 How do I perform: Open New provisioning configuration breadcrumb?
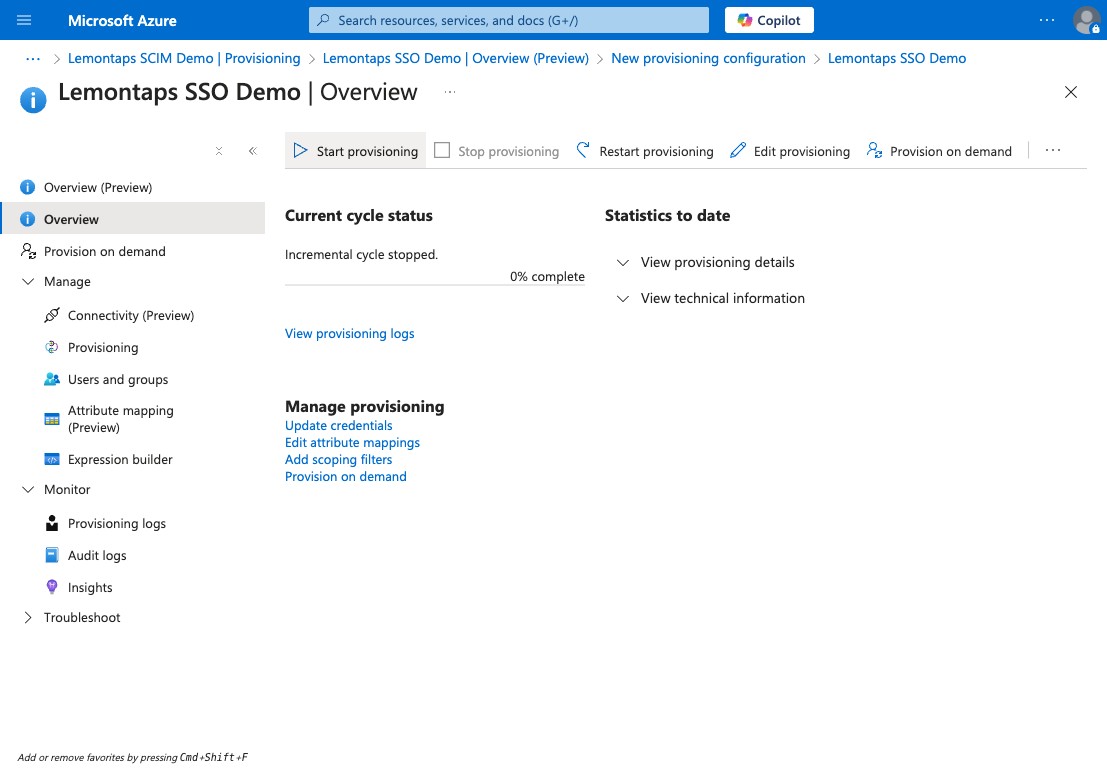click(x=708, y=59)
